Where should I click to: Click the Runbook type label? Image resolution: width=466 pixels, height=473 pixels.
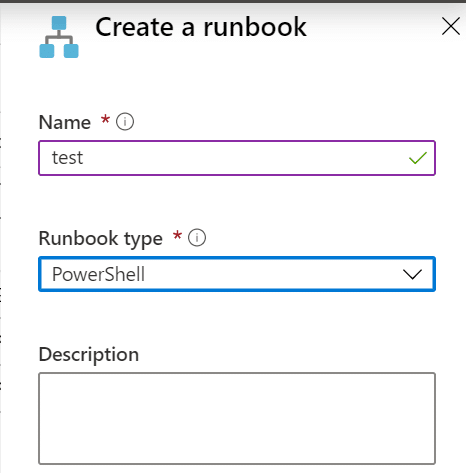pos(101,238)
